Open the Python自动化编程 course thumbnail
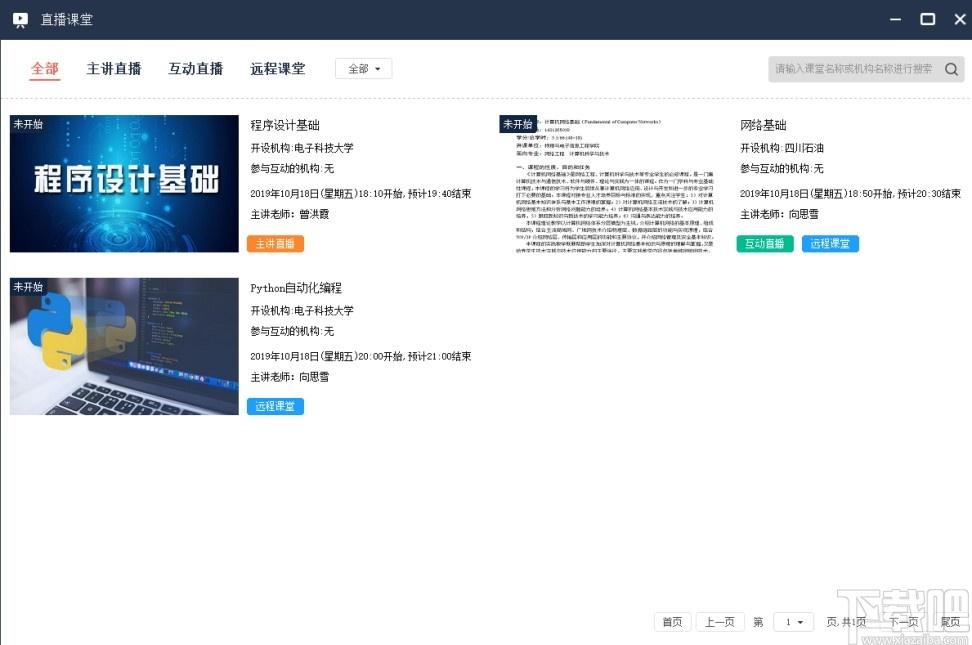 (124, 346)
